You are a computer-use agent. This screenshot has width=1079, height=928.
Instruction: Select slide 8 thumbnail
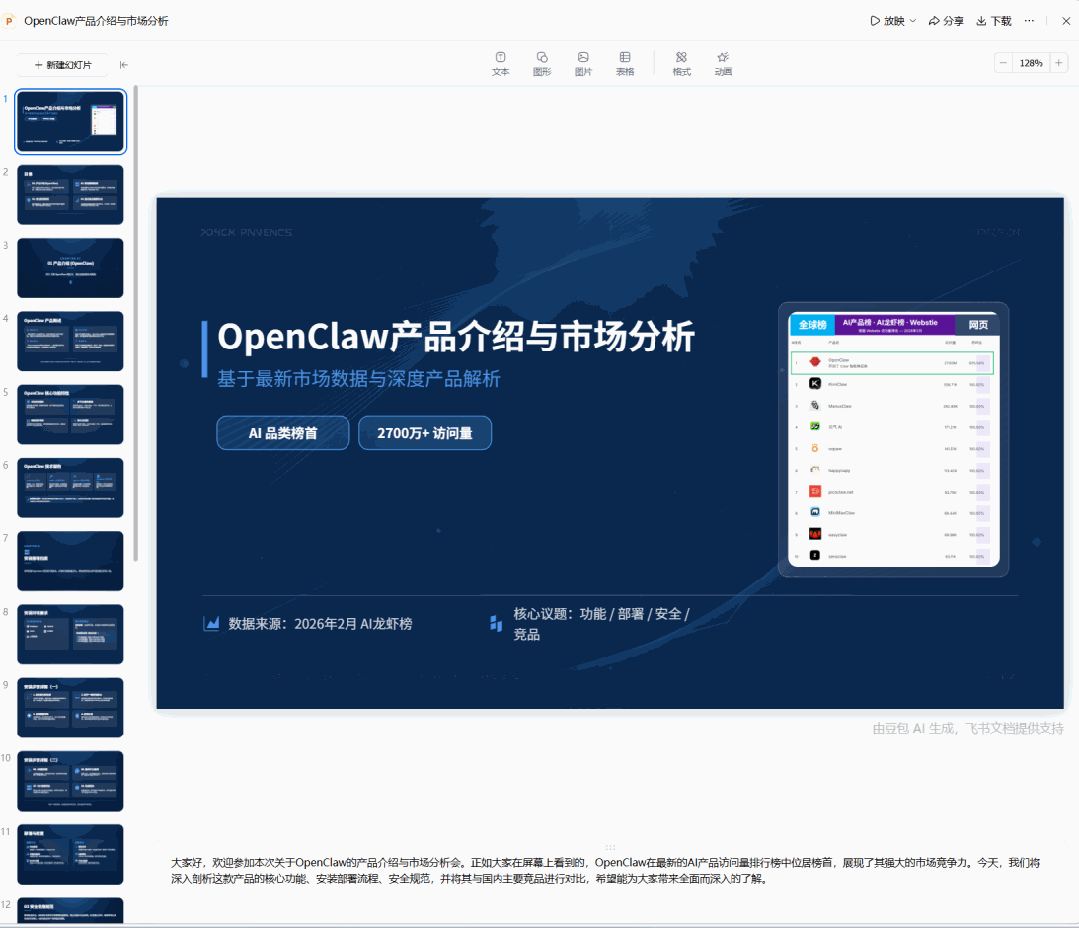click(70, 634)
